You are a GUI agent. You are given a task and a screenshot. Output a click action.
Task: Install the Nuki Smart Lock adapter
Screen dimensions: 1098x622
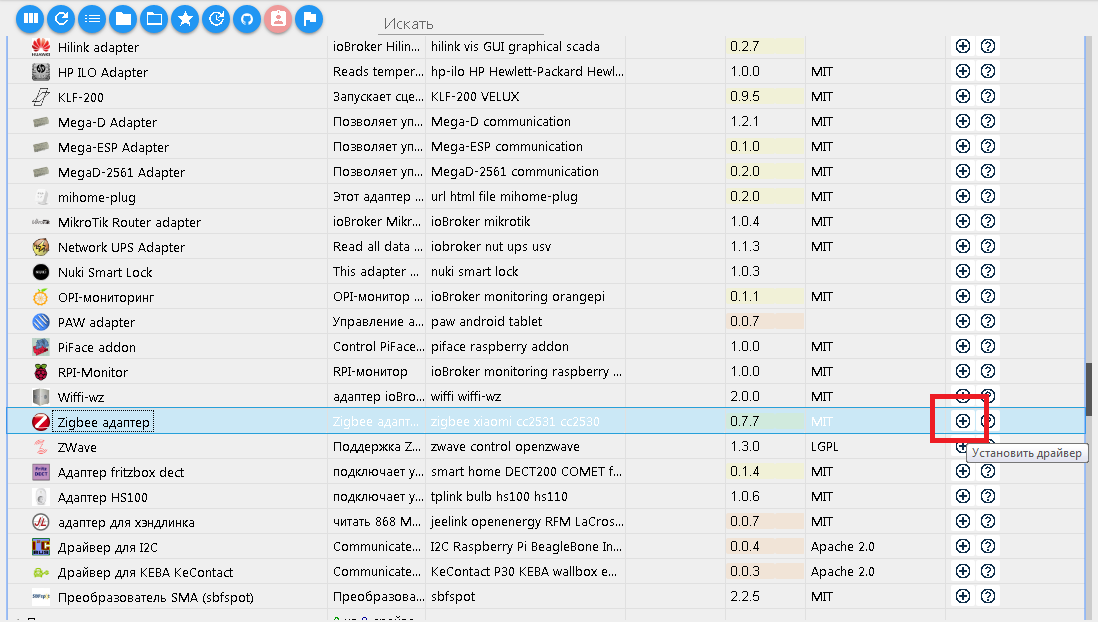tap(963, 271)
